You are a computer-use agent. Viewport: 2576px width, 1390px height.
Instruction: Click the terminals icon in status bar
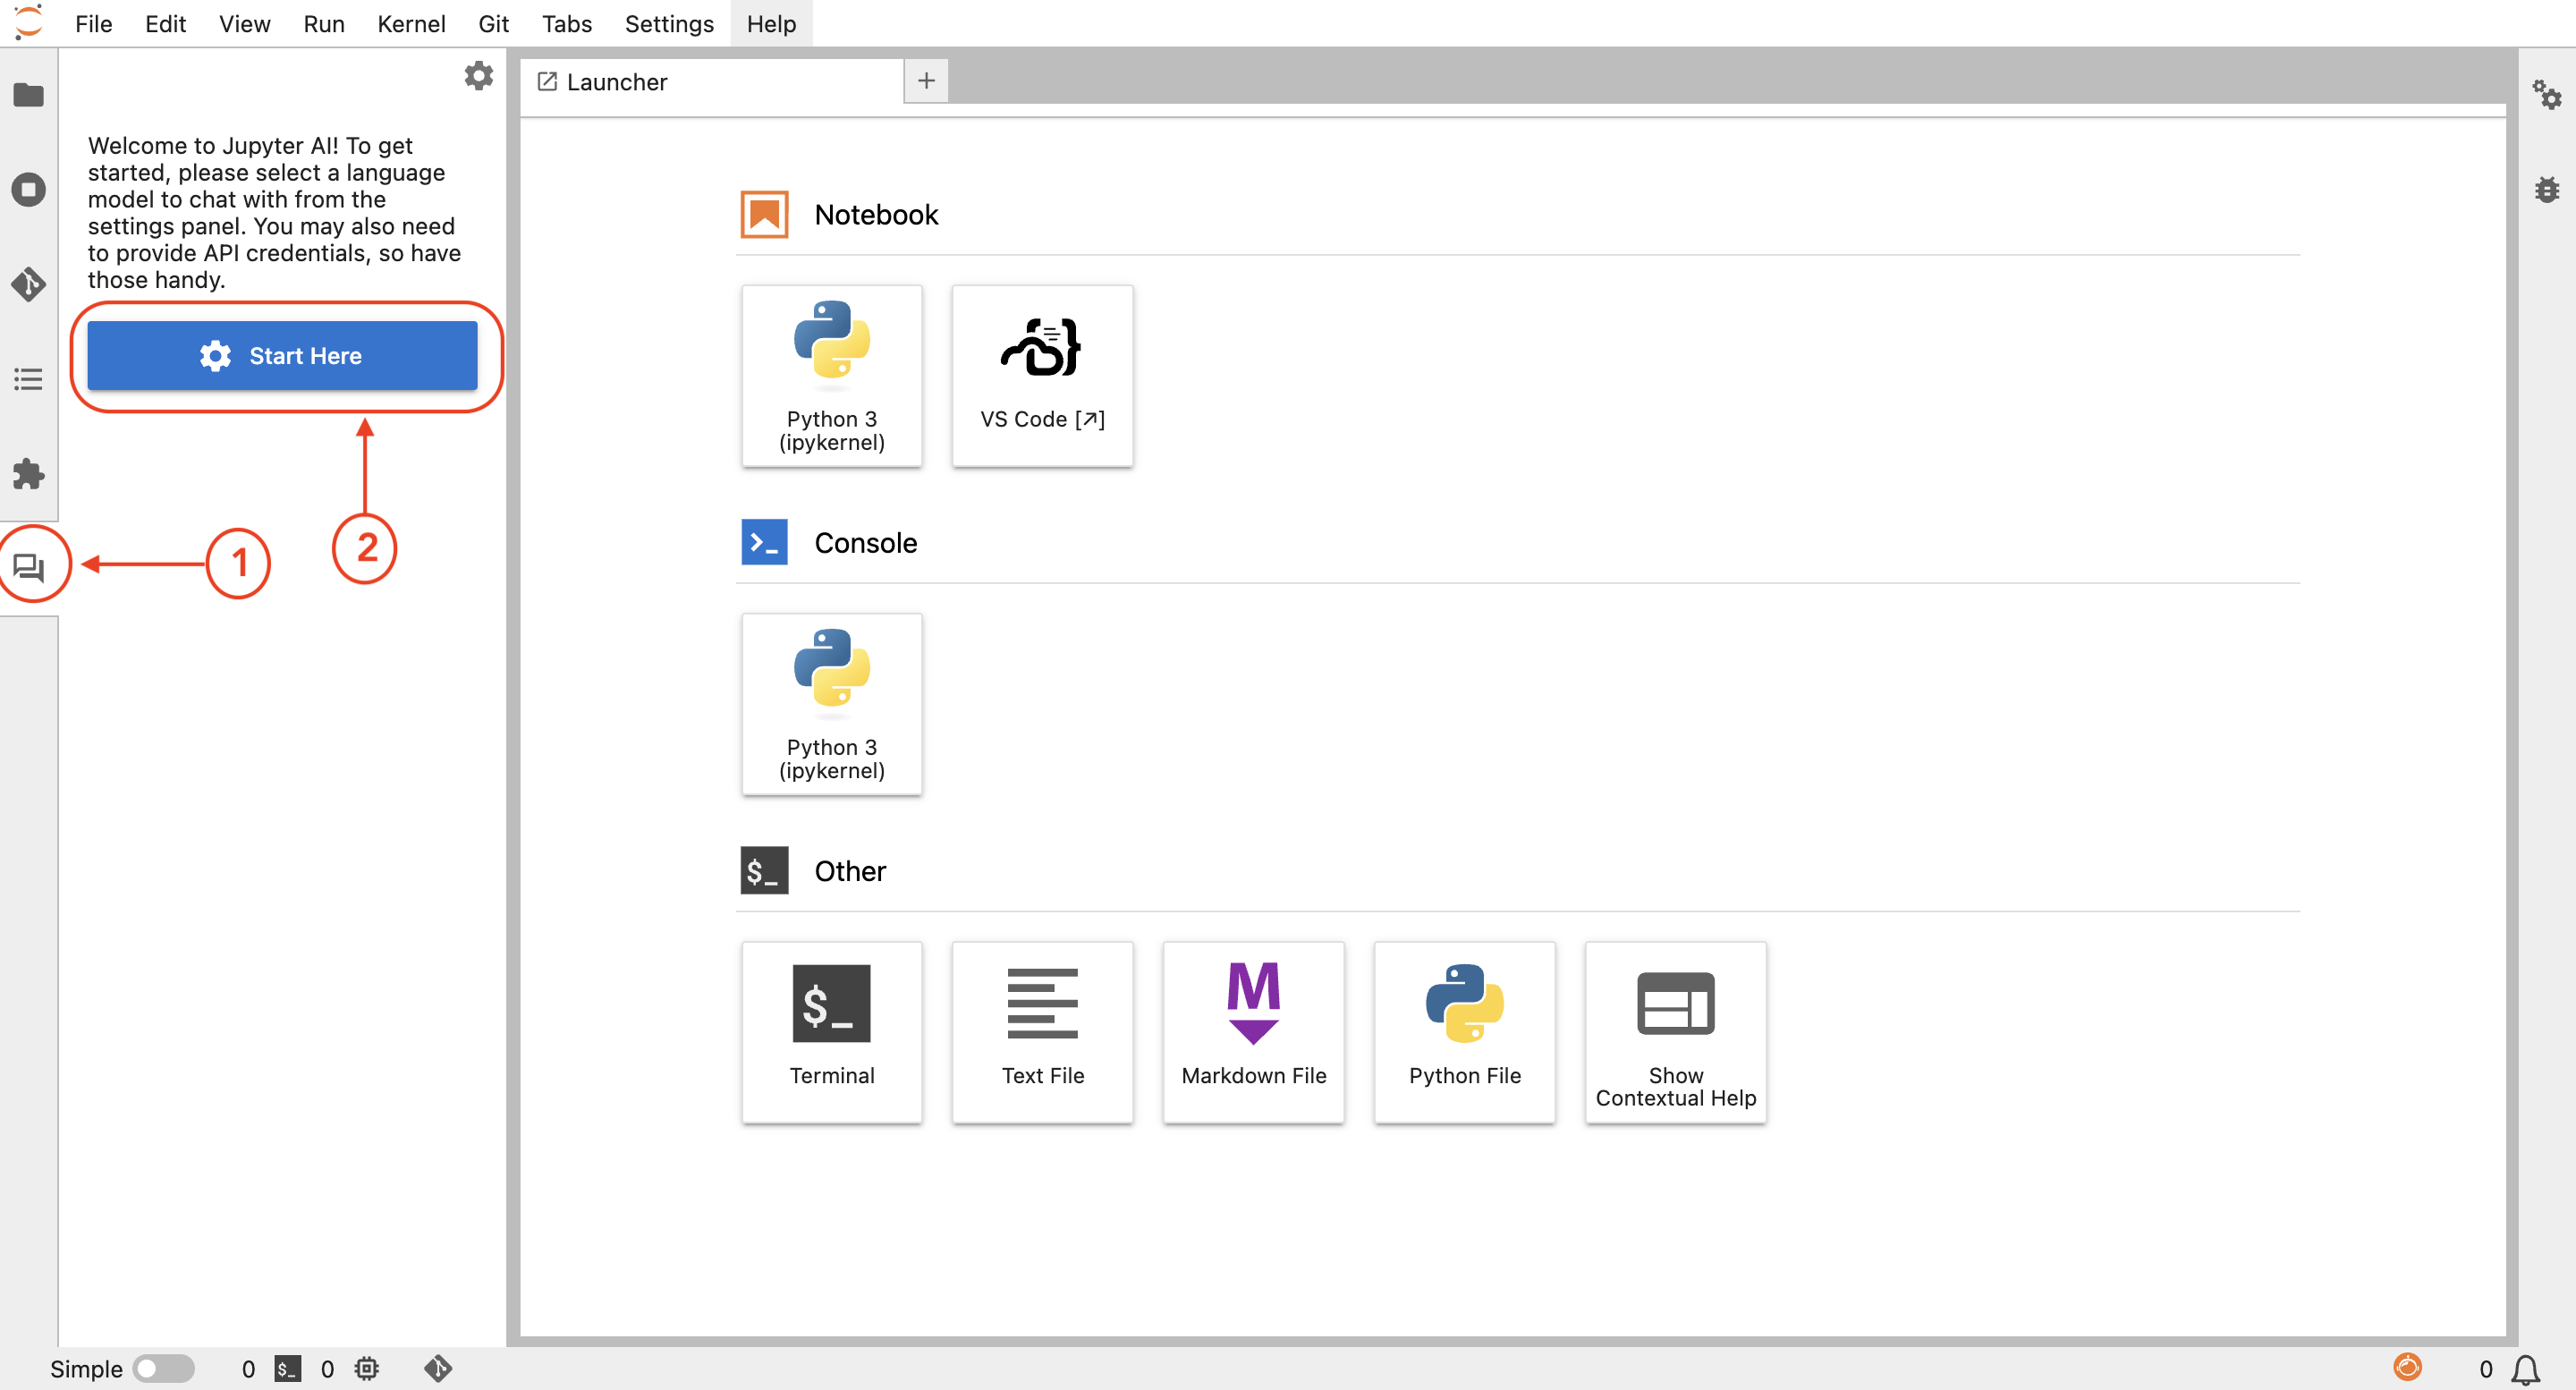[x=288, y=1369]
